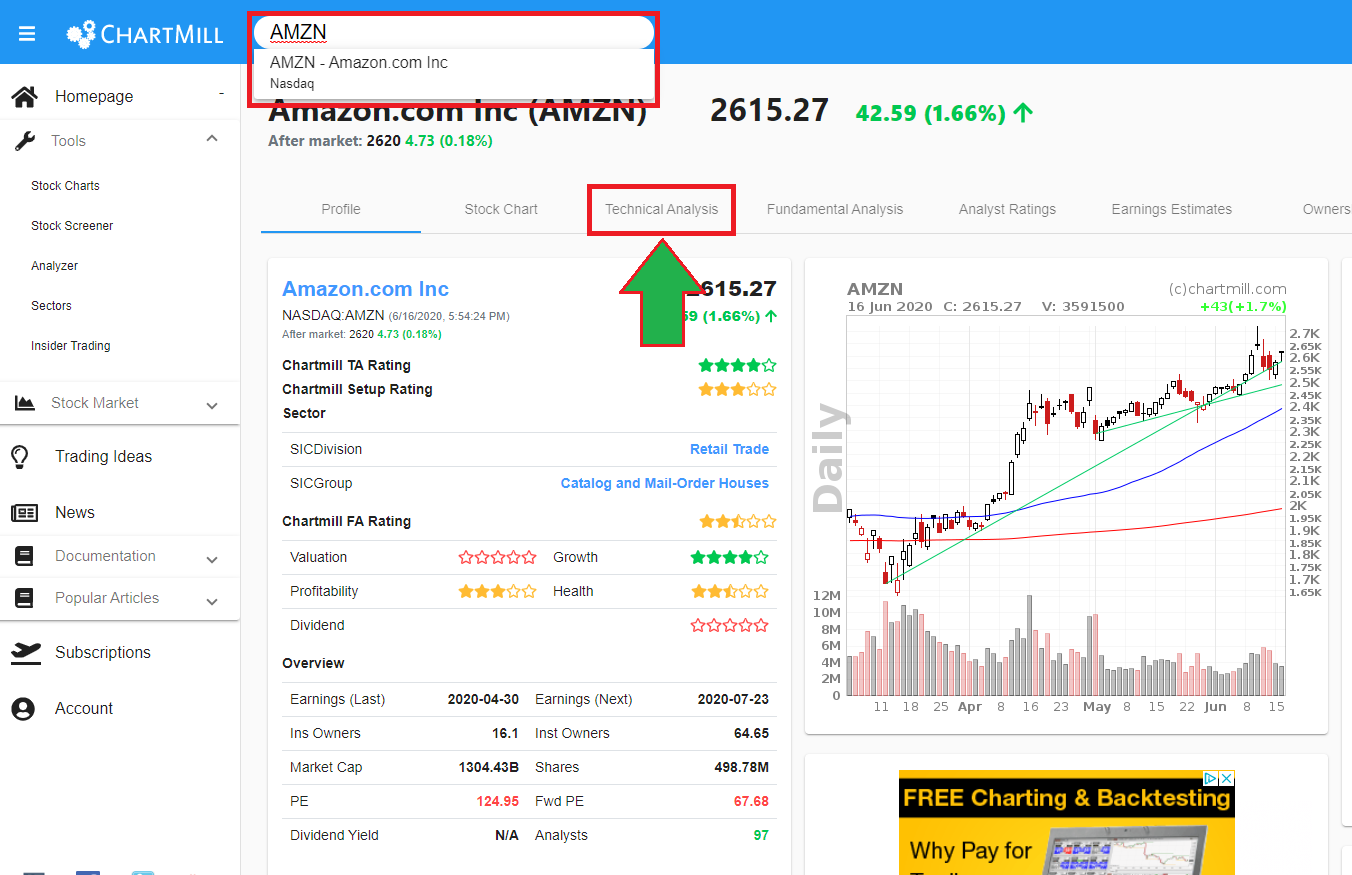Click the News newspaper icon

coord(24,513)
